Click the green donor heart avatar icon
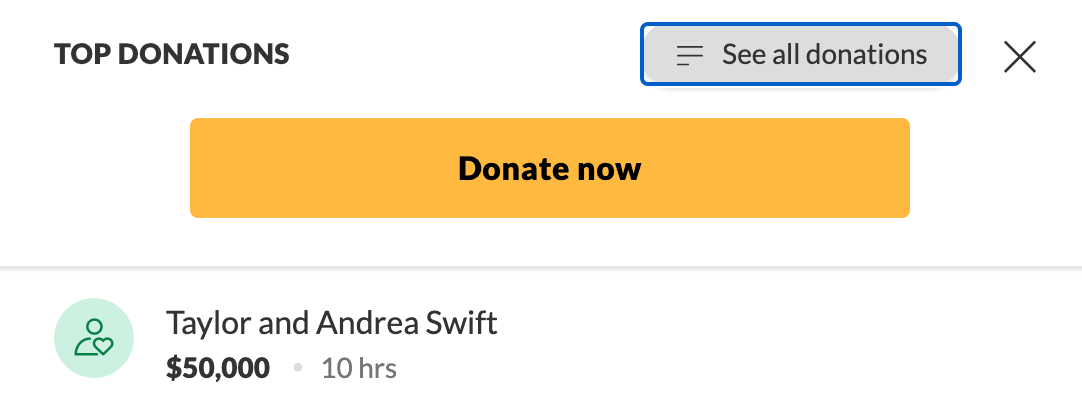Screen dimensions: 1082x412 pyautogui.click(x=94, y=338)
